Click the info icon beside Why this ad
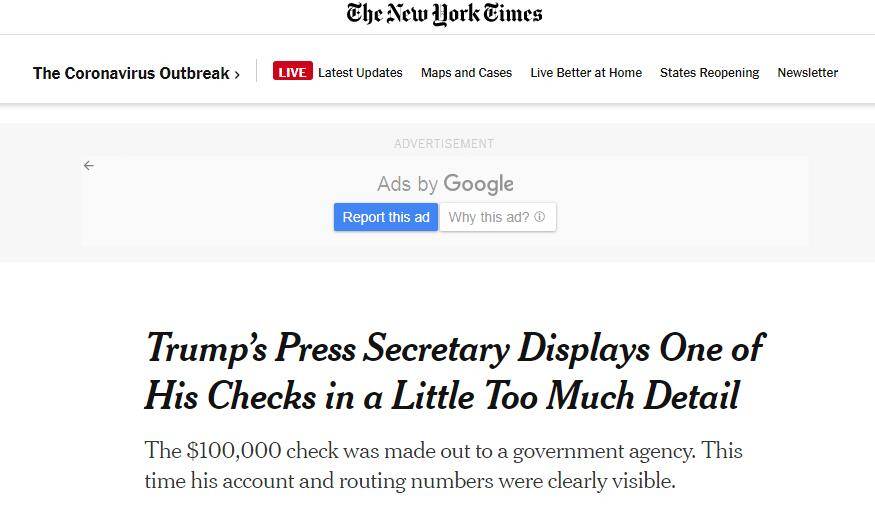The height and width of the screenshot is (516, 875). (x=540, y=217)
